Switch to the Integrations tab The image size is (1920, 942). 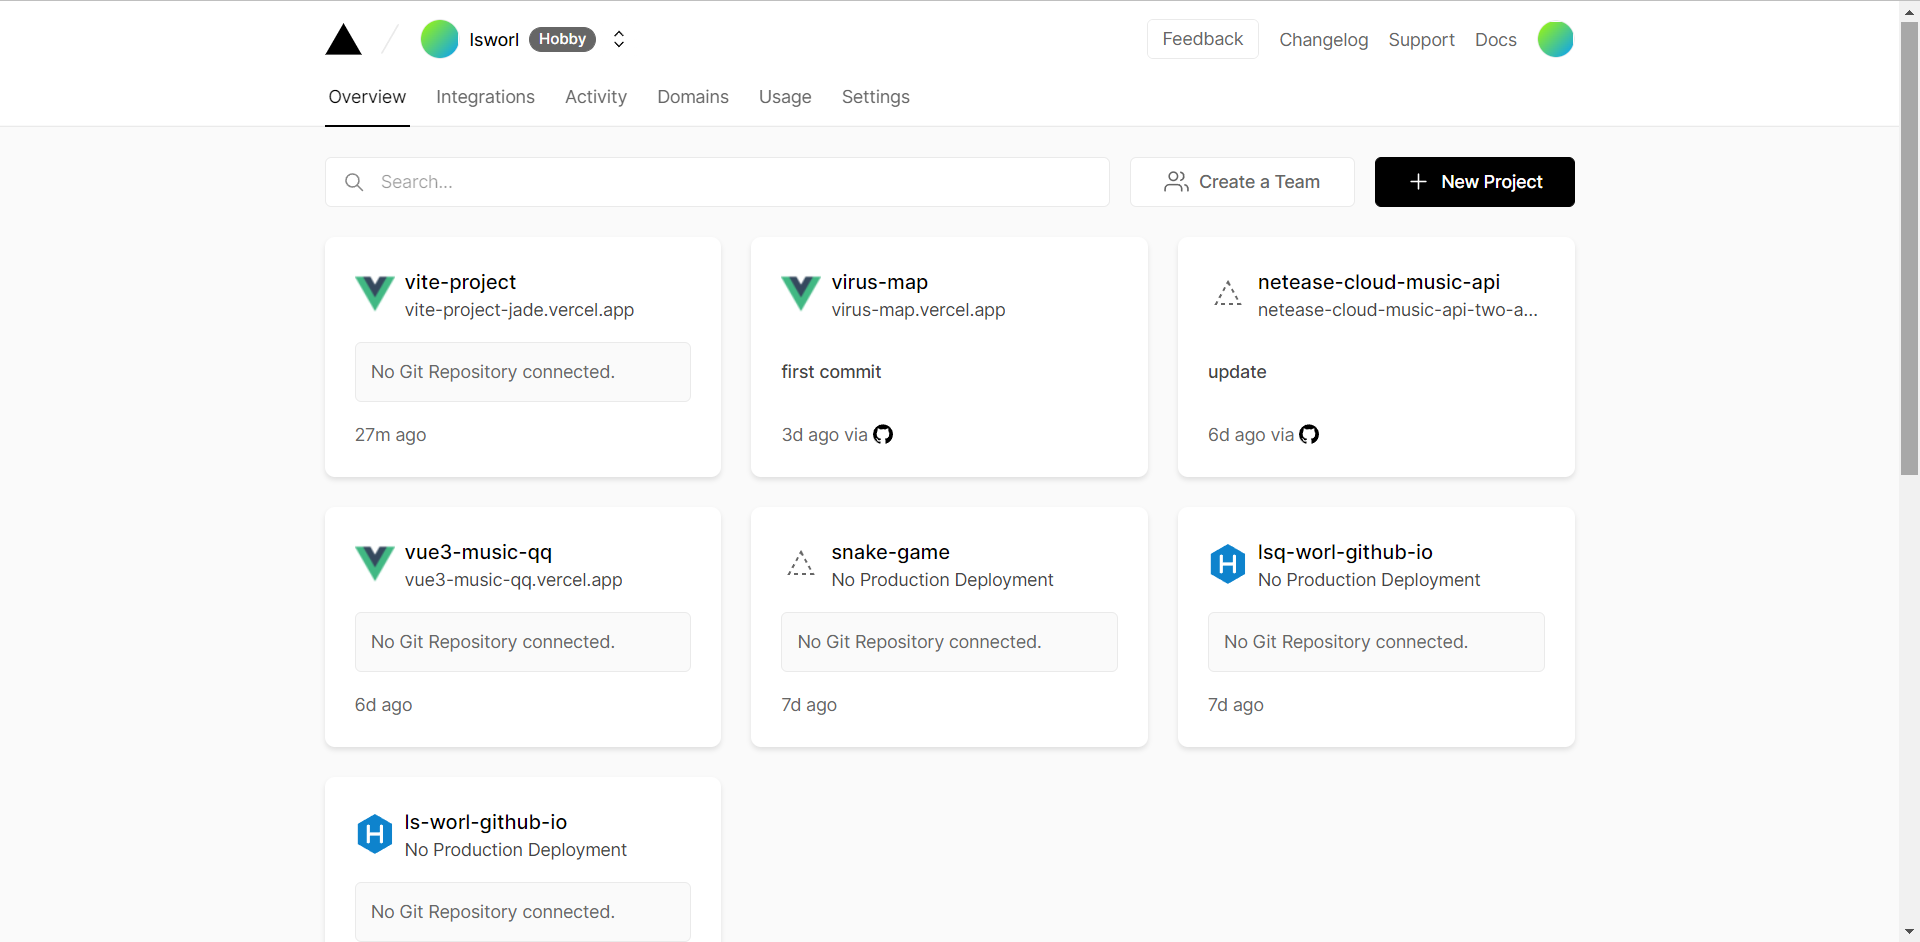[x=485, y=97]
